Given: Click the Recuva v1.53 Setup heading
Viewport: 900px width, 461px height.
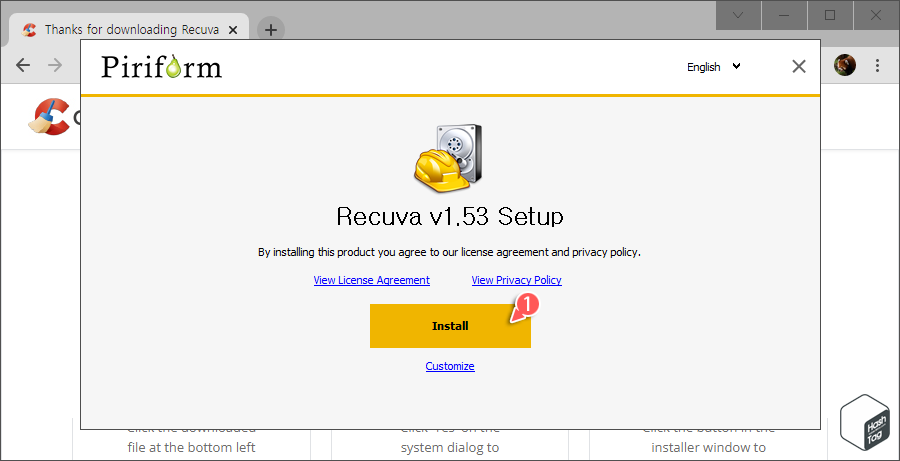Looking at the screenshot, I should click(x=450, y=217).
